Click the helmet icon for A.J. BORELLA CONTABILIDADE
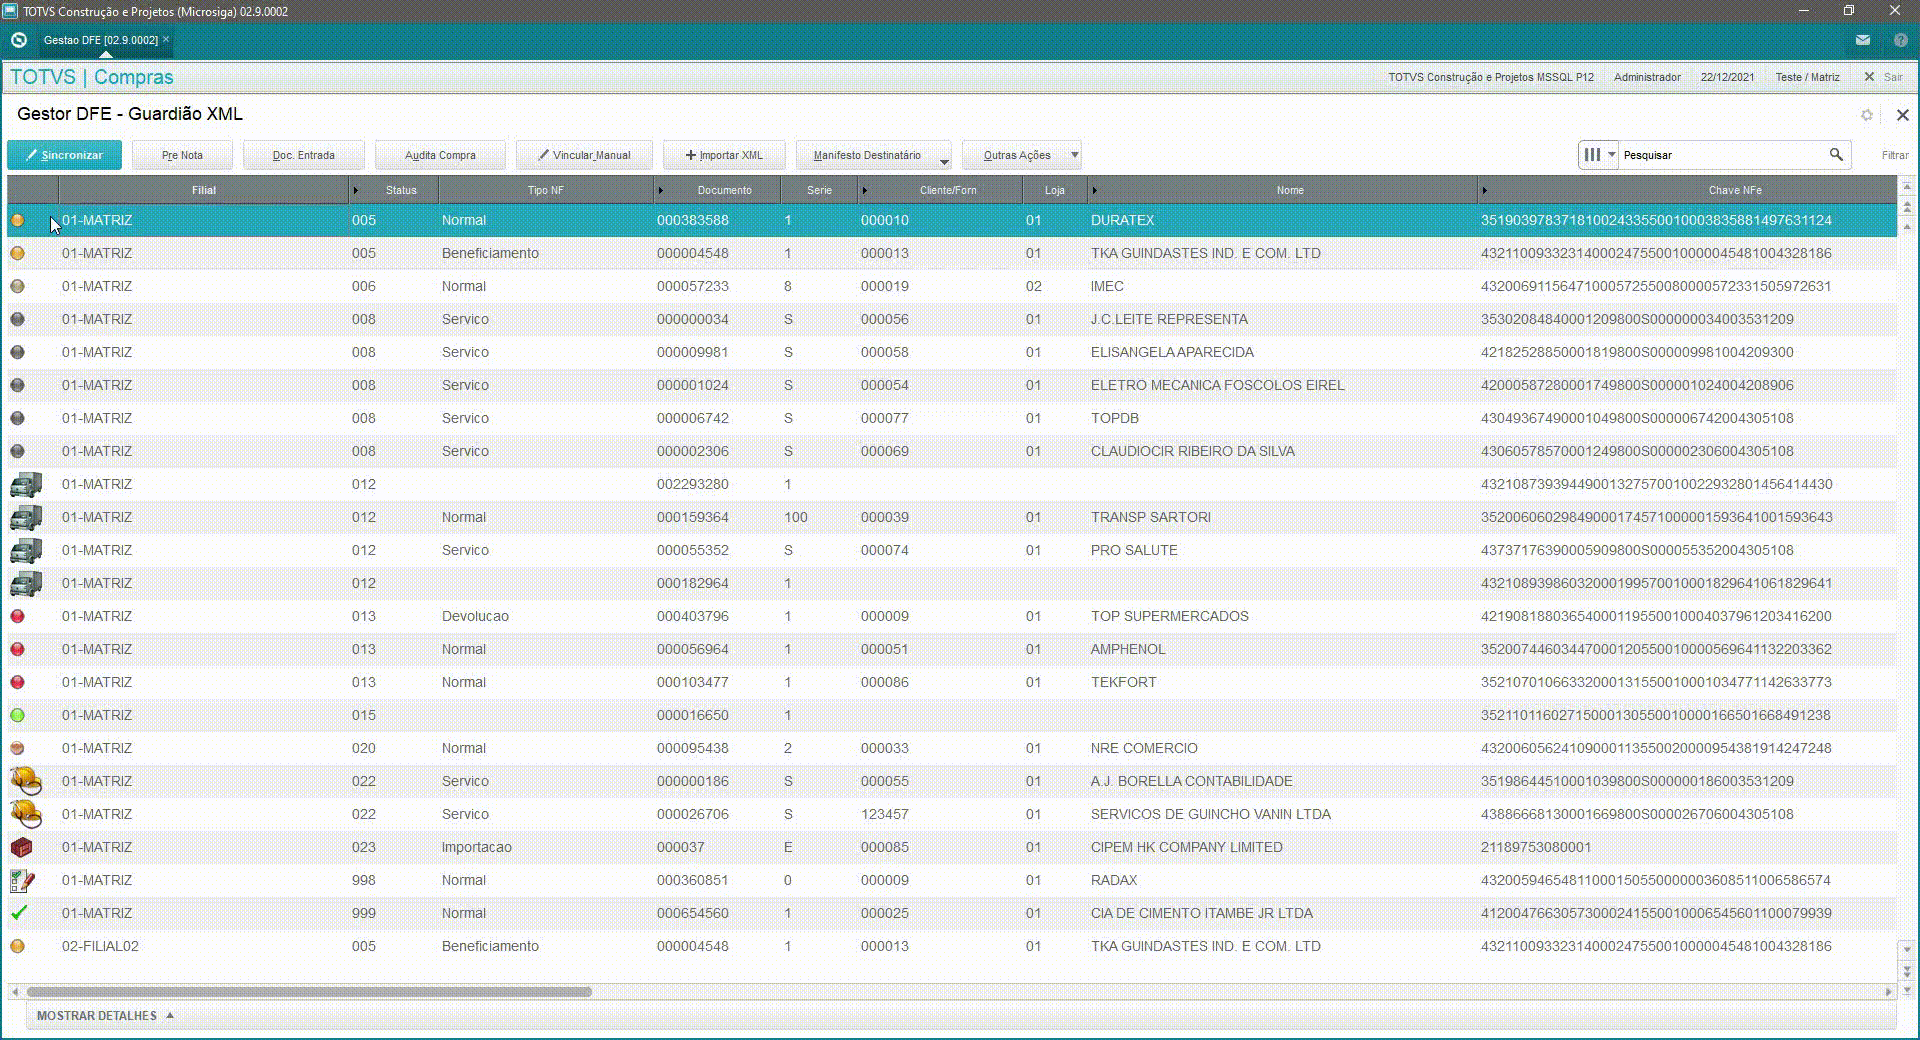Viewport: 1920px width, 1040px height. [x=26, y=781]
